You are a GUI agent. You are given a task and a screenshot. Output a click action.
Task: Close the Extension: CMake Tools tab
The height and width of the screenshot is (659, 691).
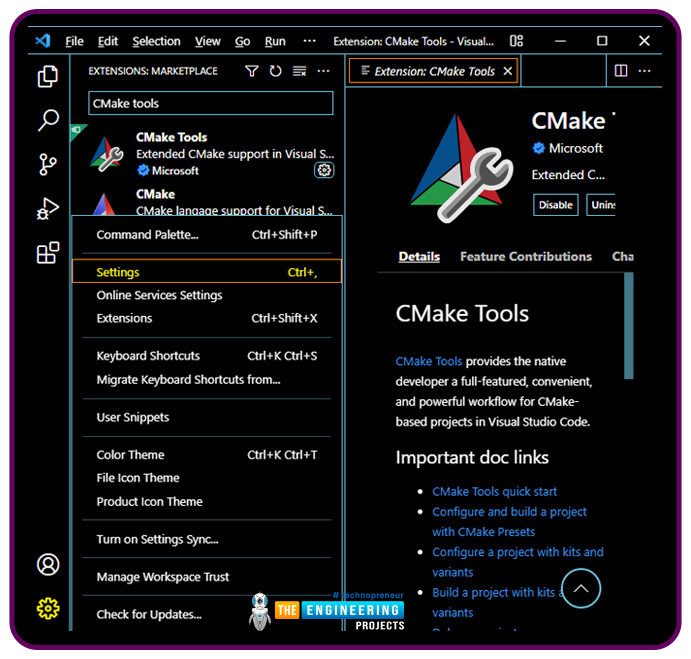[x=508, y=71]
